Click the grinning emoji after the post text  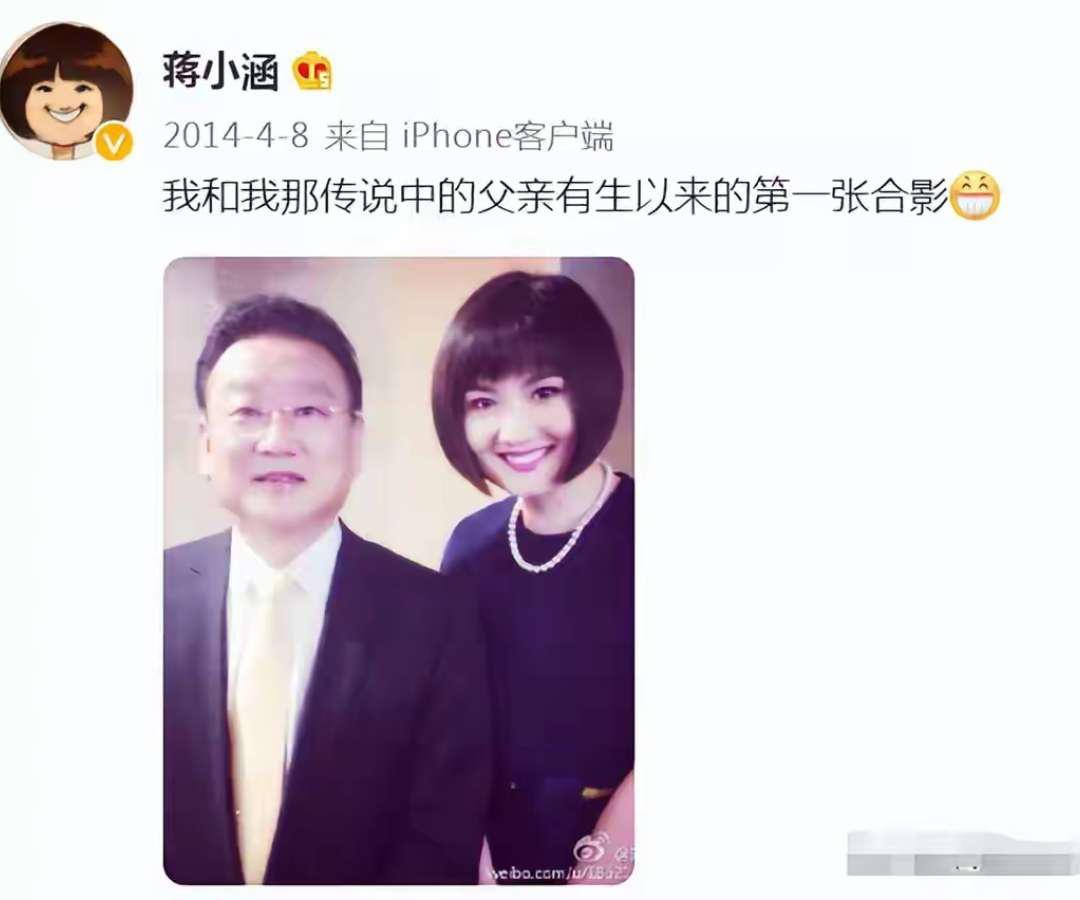pyautogui.click(x=975, y=196)
